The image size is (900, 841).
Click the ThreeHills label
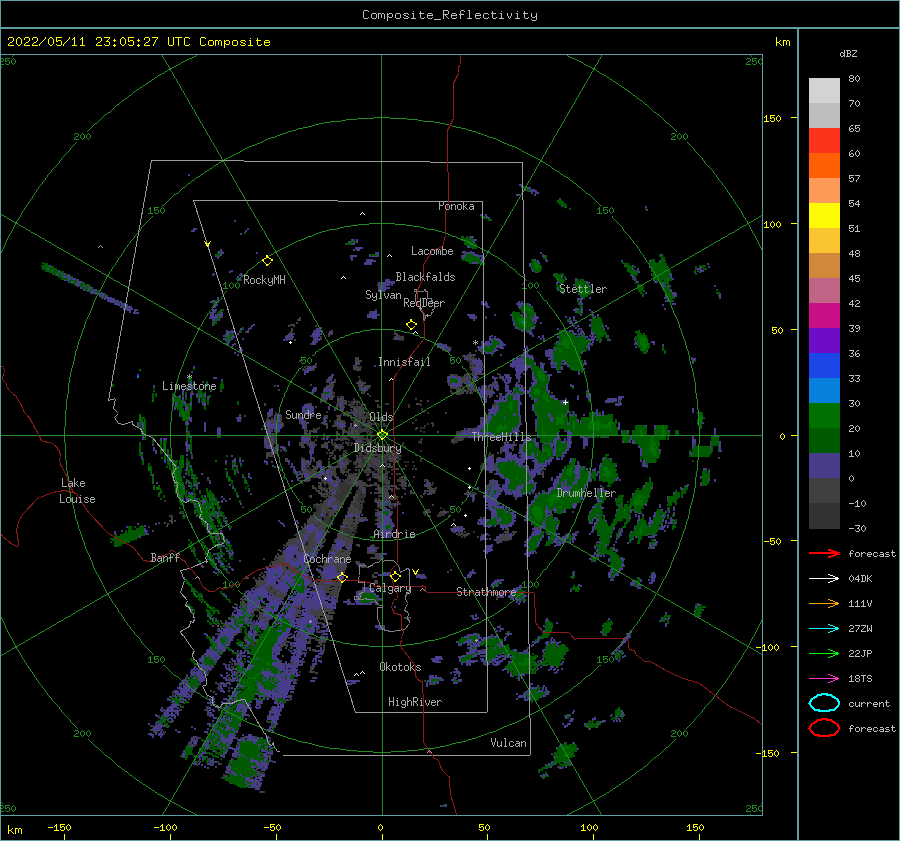click(x=502, y=437)
